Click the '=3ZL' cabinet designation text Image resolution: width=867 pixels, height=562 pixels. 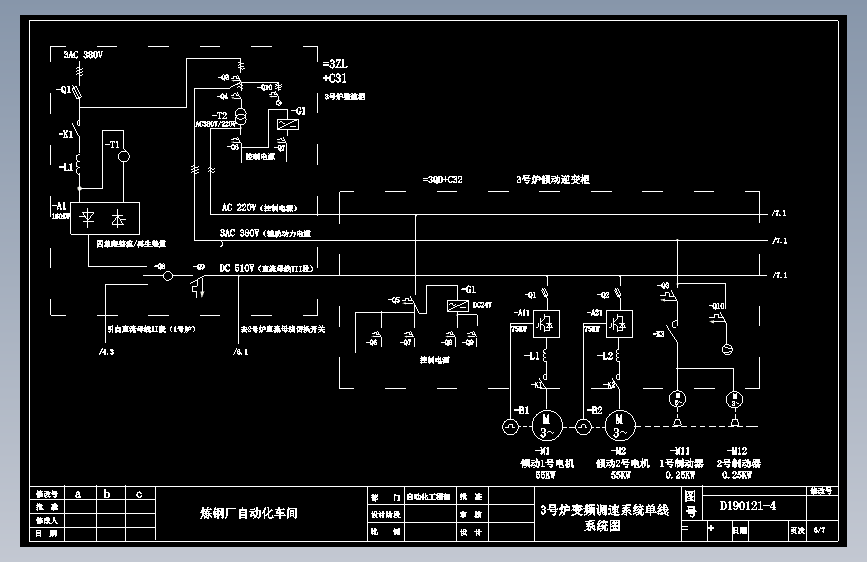tap(335, 64)
